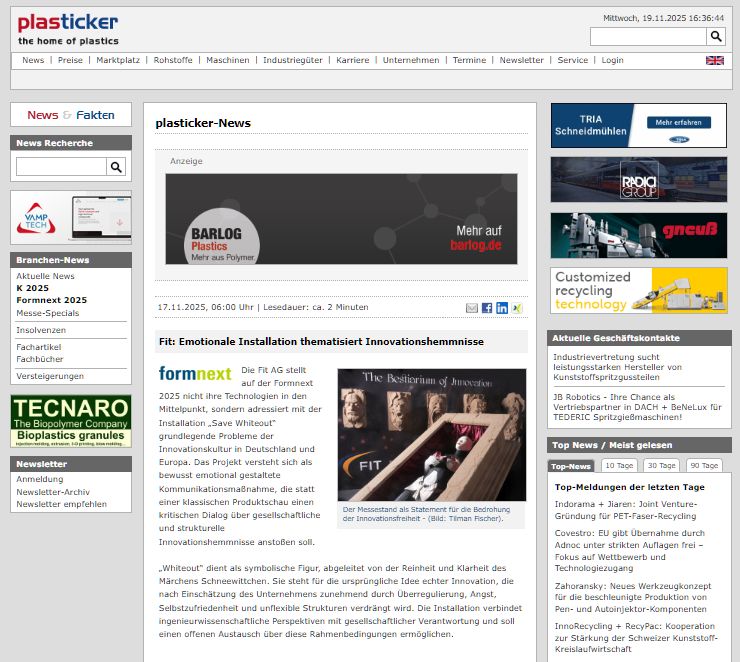The width and height of the screenshot is (740, 662).
Task: Click the Radici Group banner ad
Action: click(639, 180)
